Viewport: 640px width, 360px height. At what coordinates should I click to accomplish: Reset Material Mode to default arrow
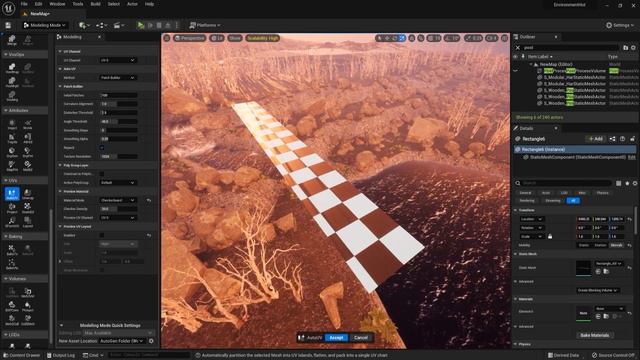click(149, 200)
